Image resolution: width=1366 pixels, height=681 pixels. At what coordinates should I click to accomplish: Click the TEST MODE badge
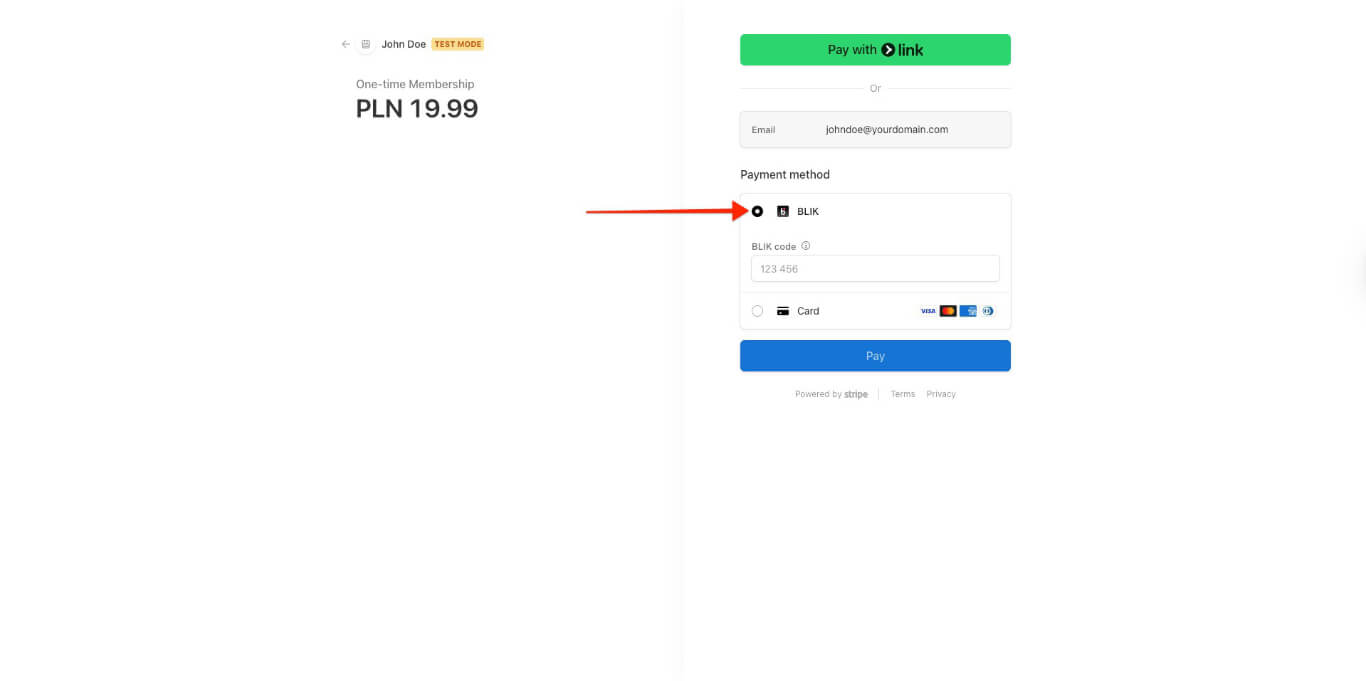point(456,44)
